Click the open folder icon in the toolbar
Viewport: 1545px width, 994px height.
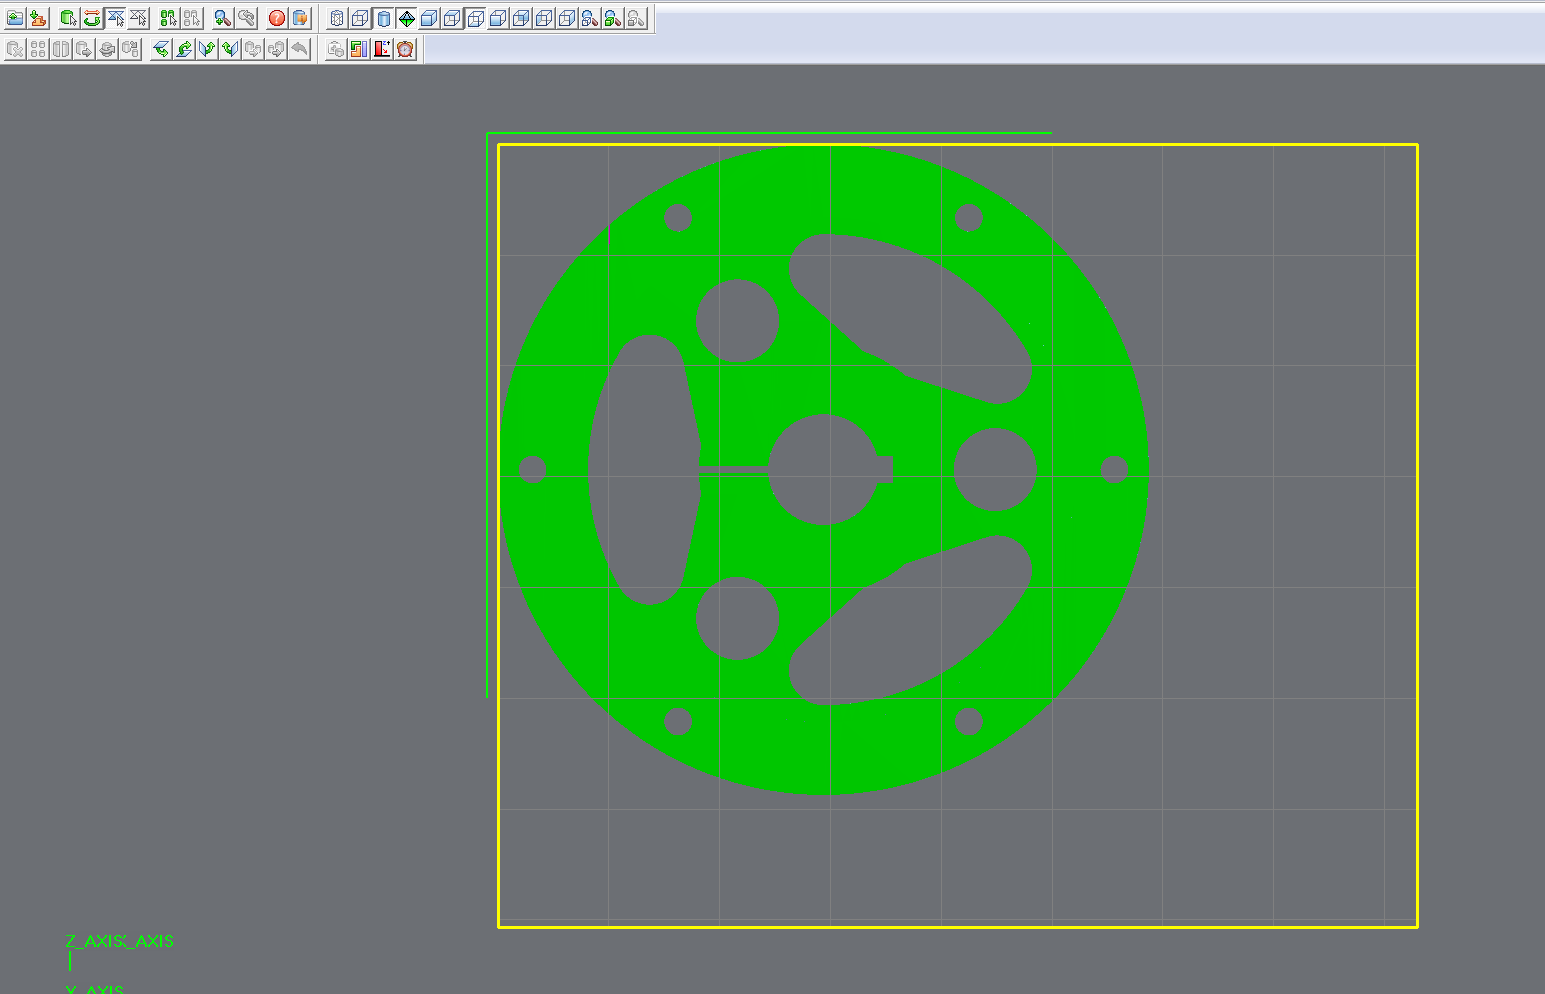point(15,18)
